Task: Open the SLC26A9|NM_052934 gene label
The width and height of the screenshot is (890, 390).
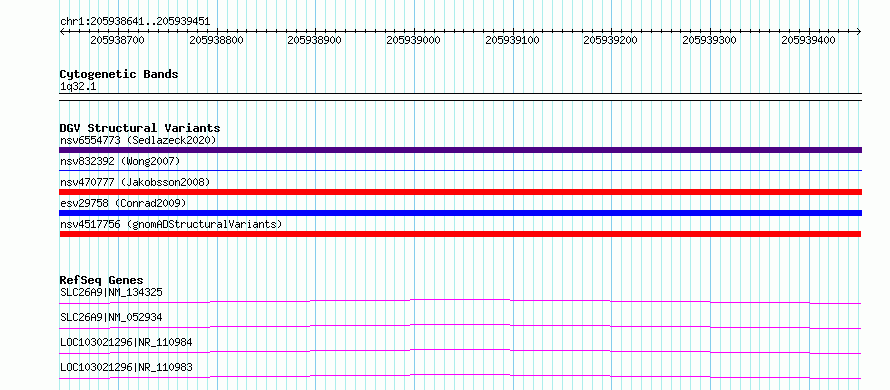Action: pyautogui.click(x=111, y=317)
